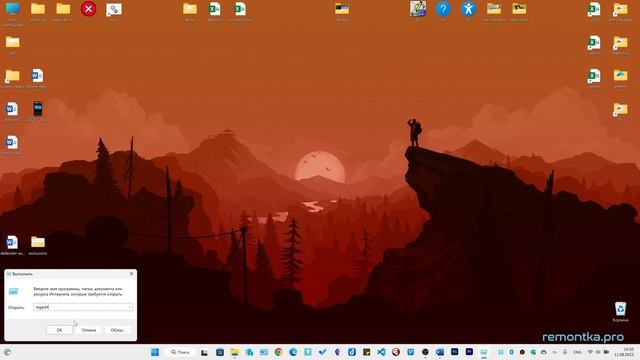Open the OneDrive cloud tray icon
This screenshot has width=640, height=360.
[x=543, y=352]
